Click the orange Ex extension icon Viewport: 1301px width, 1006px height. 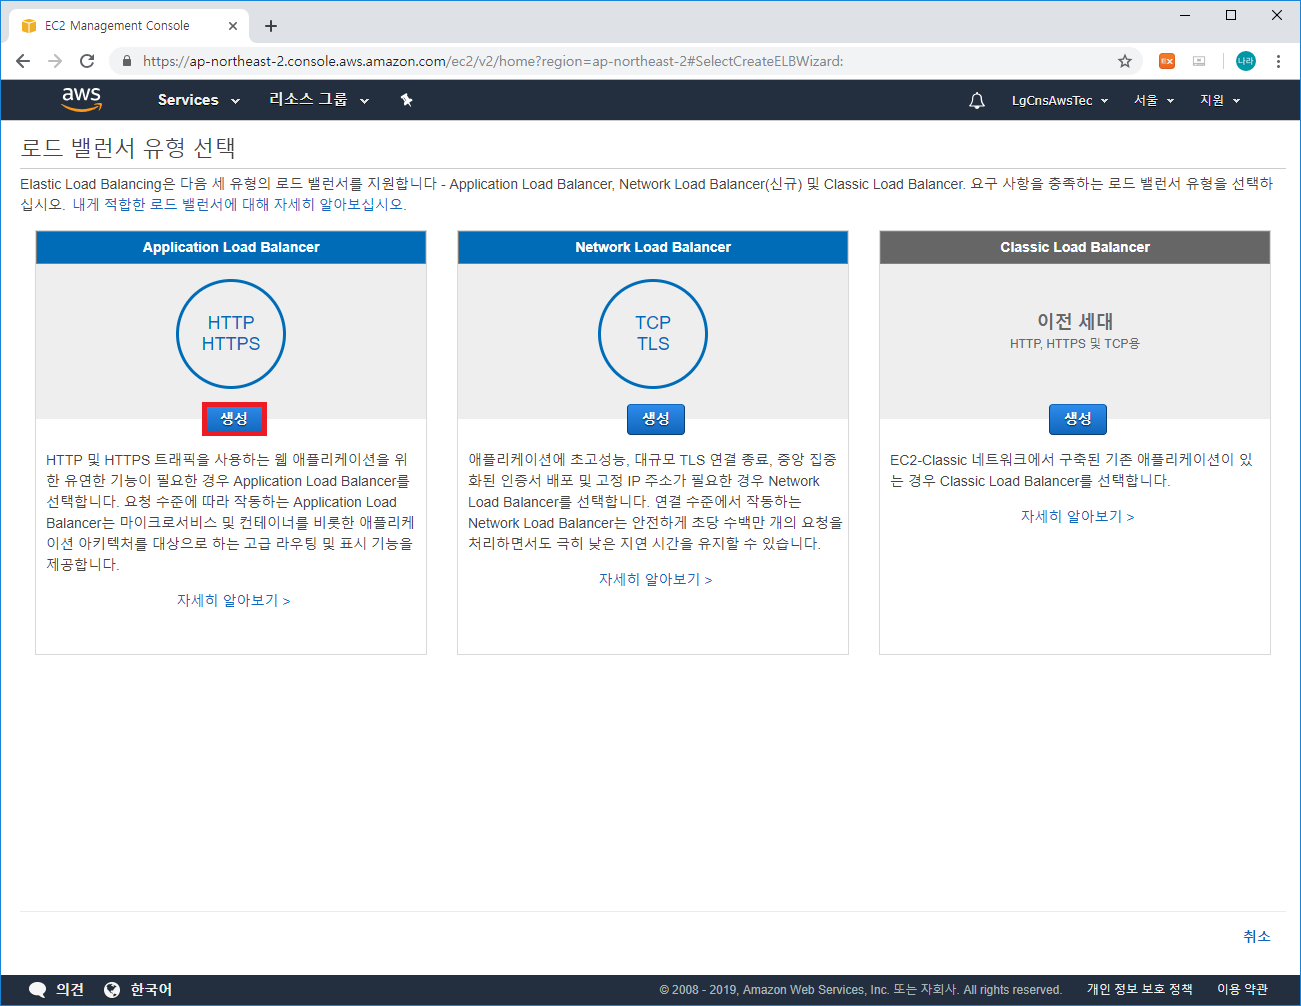click(x=1167, y=61)
